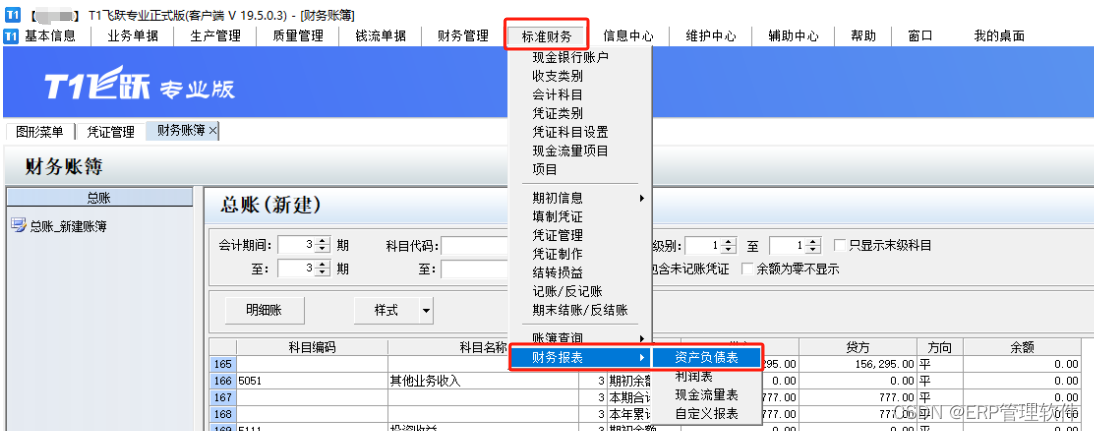Click the 余额 column header
This screenshot has width=1094, height=431.
(1021, 347)
